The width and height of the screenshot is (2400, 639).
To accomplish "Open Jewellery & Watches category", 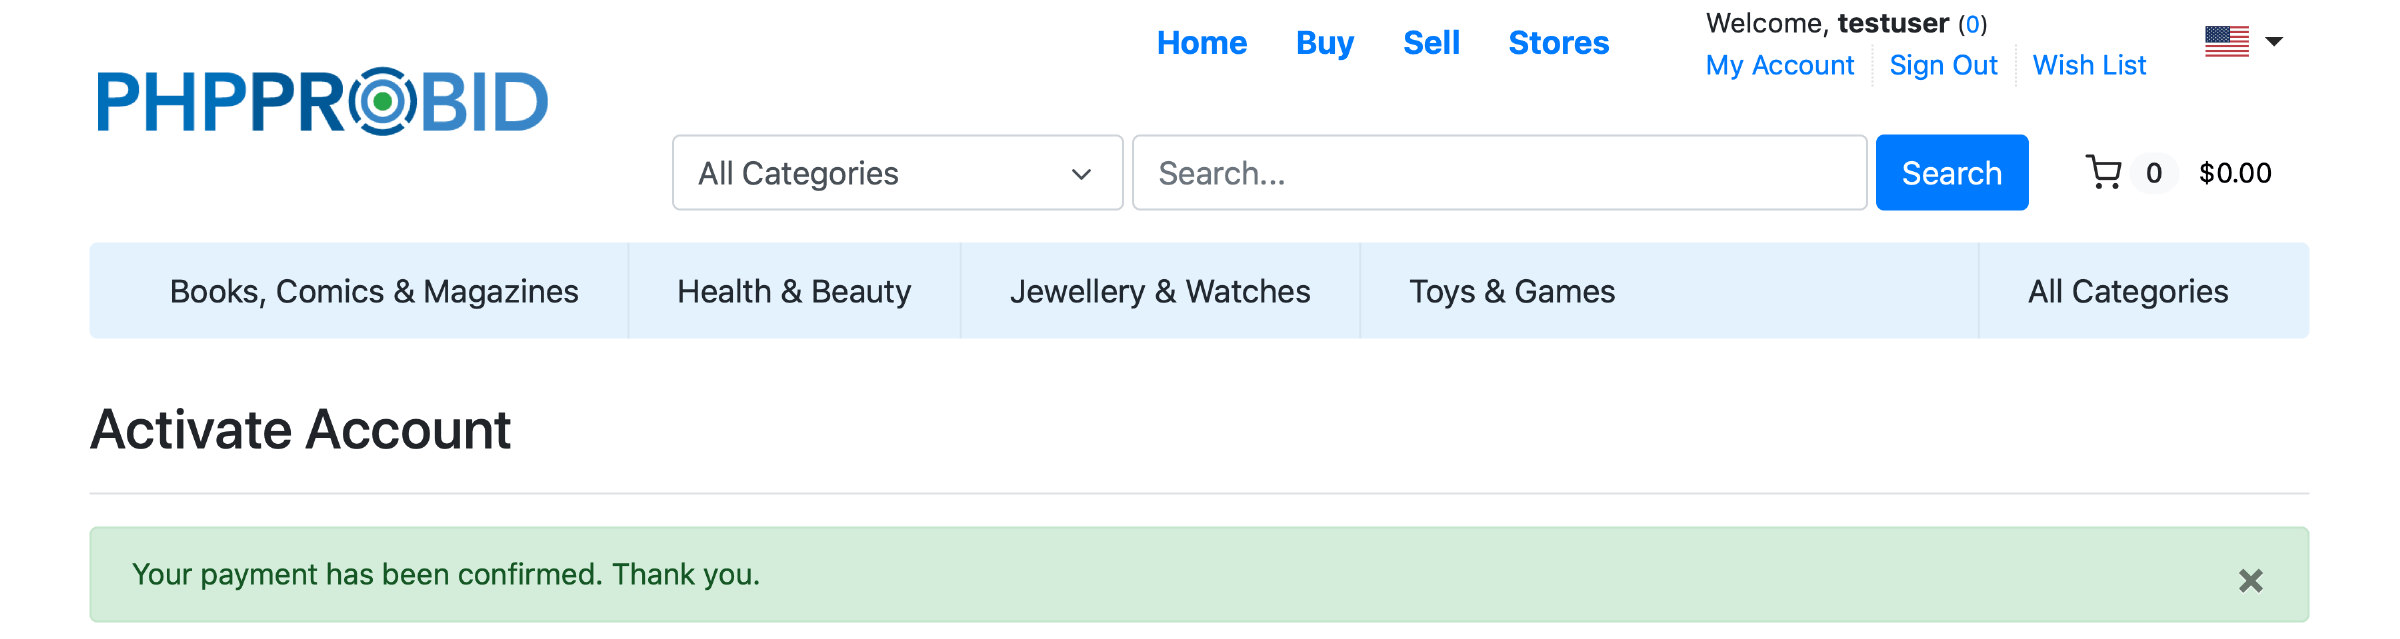I will point(1160,291).
